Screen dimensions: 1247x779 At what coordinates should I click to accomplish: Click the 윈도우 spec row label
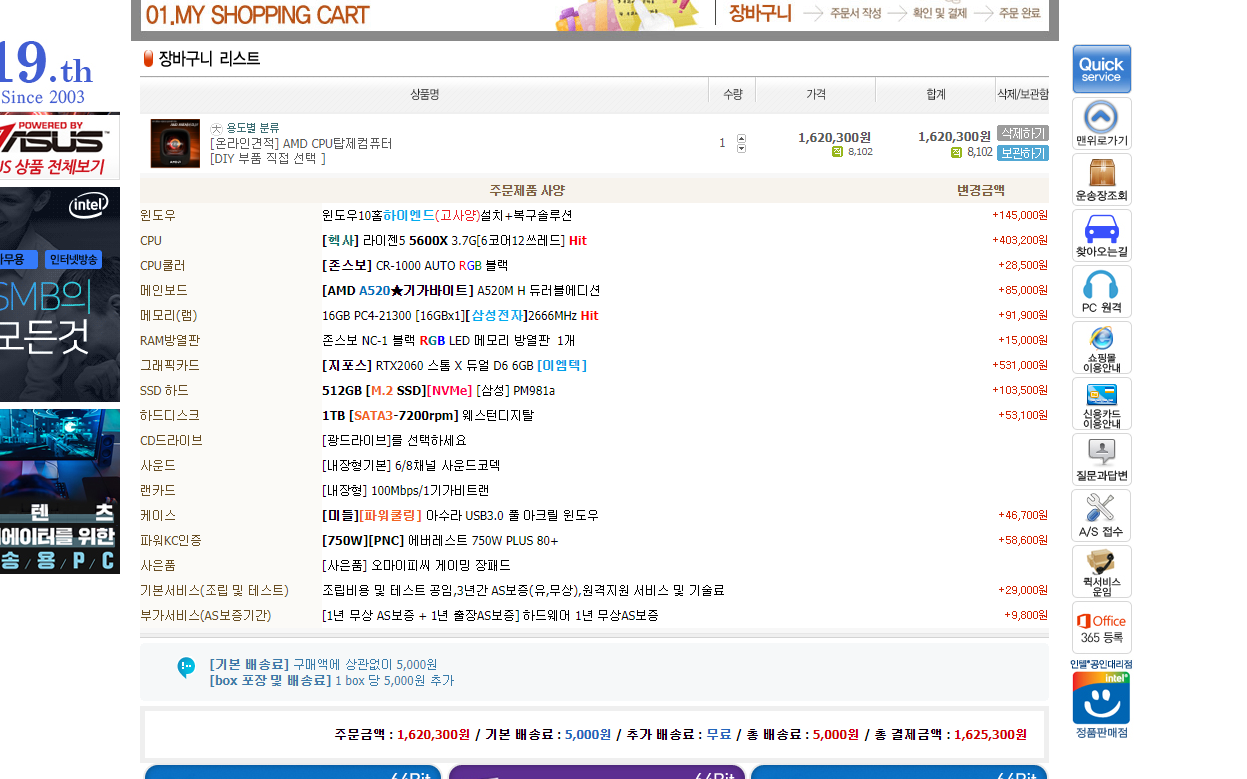pos(158,215)
